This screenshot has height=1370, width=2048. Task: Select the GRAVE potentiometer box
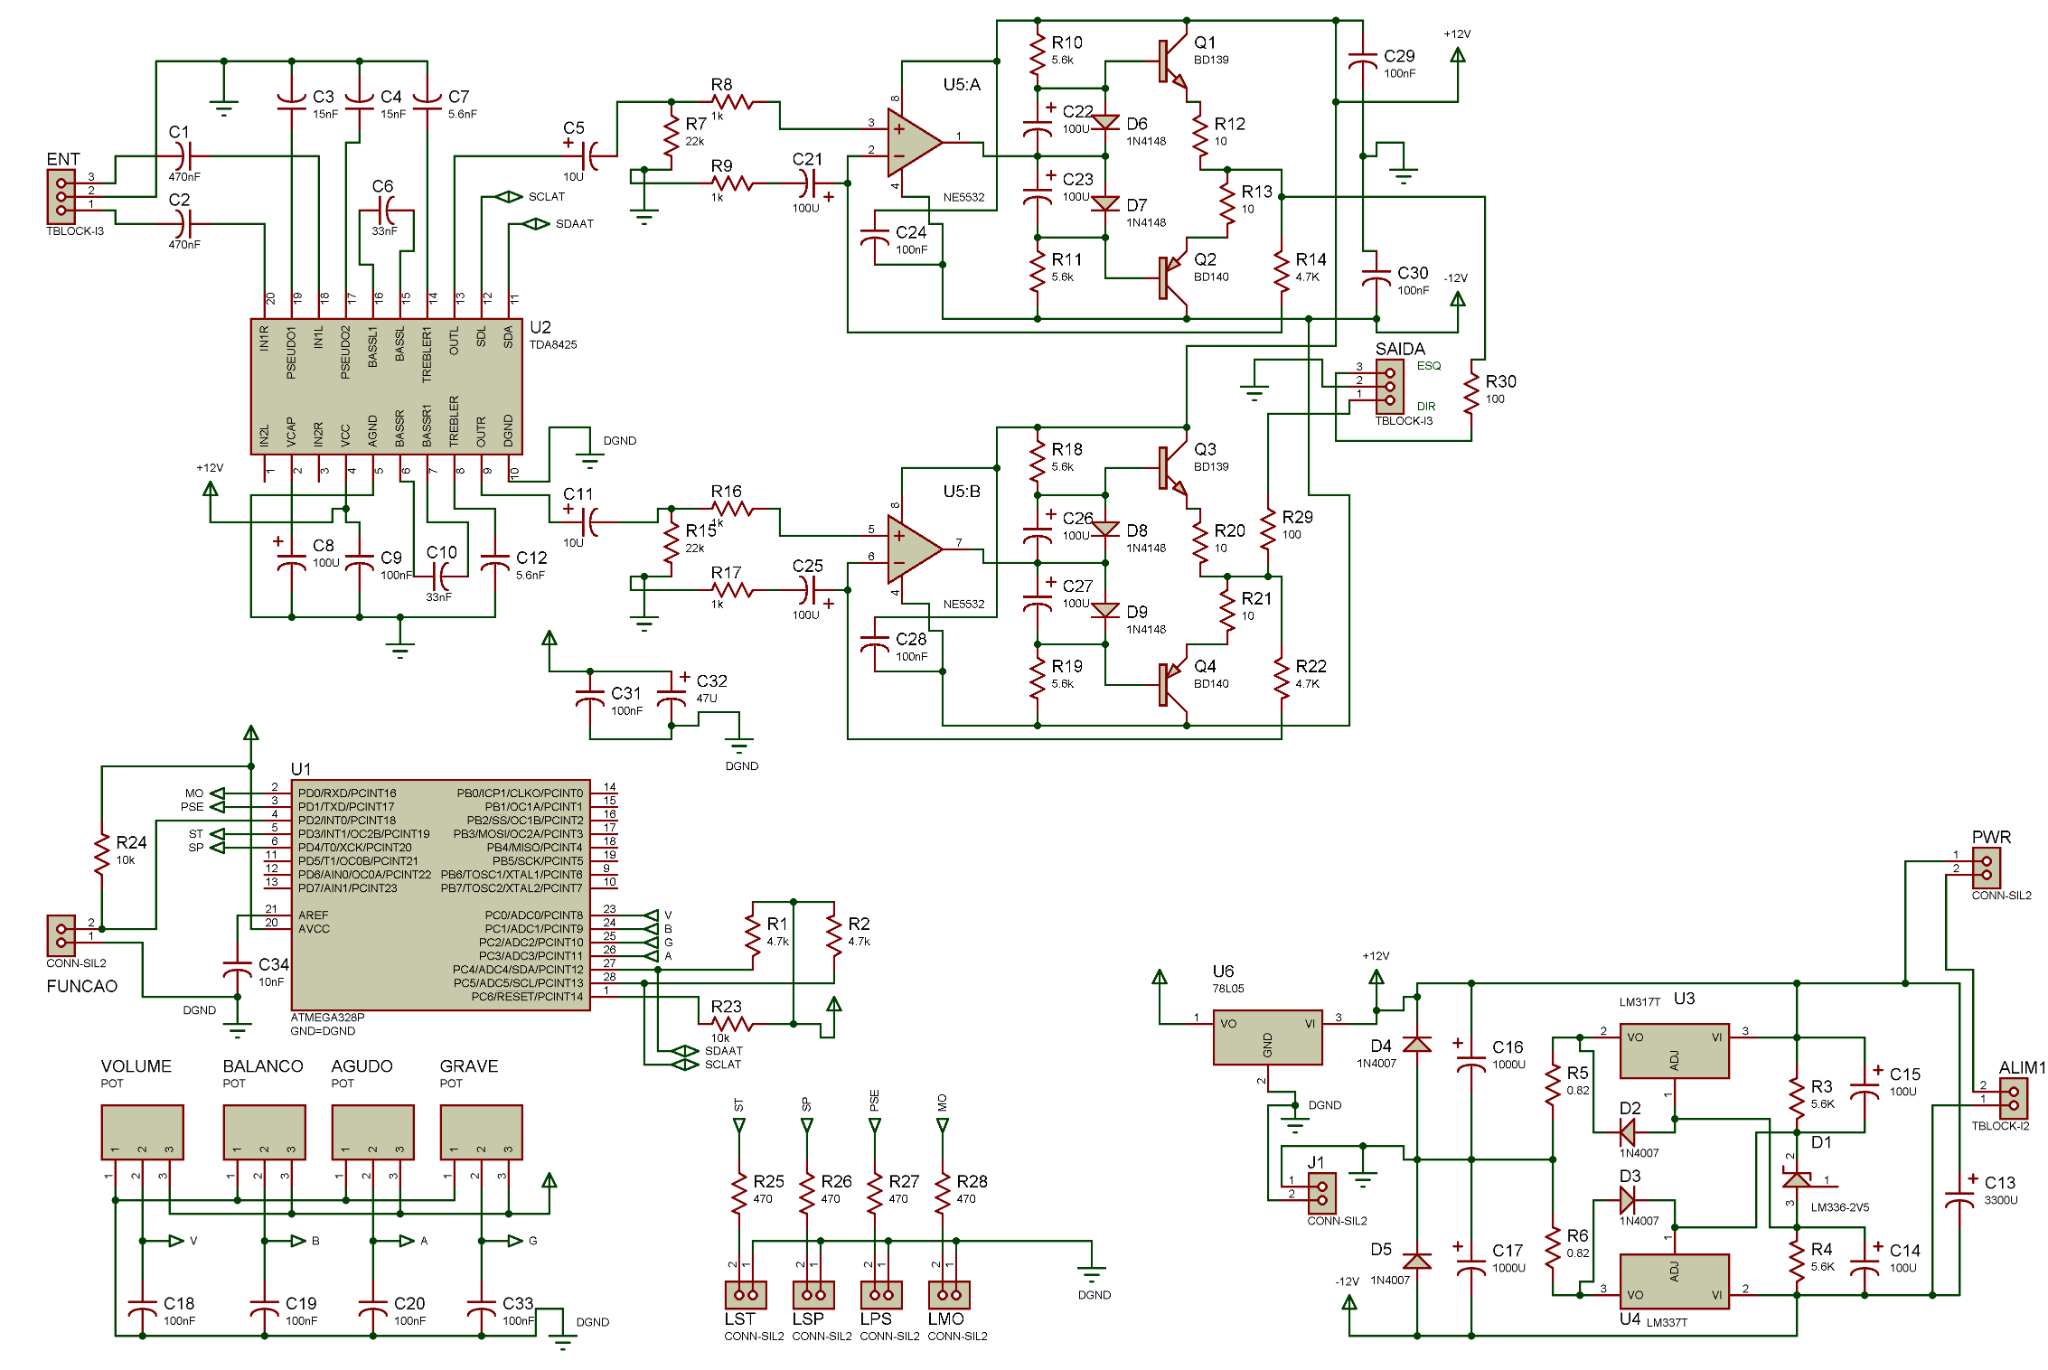(x=481, y=1132)
